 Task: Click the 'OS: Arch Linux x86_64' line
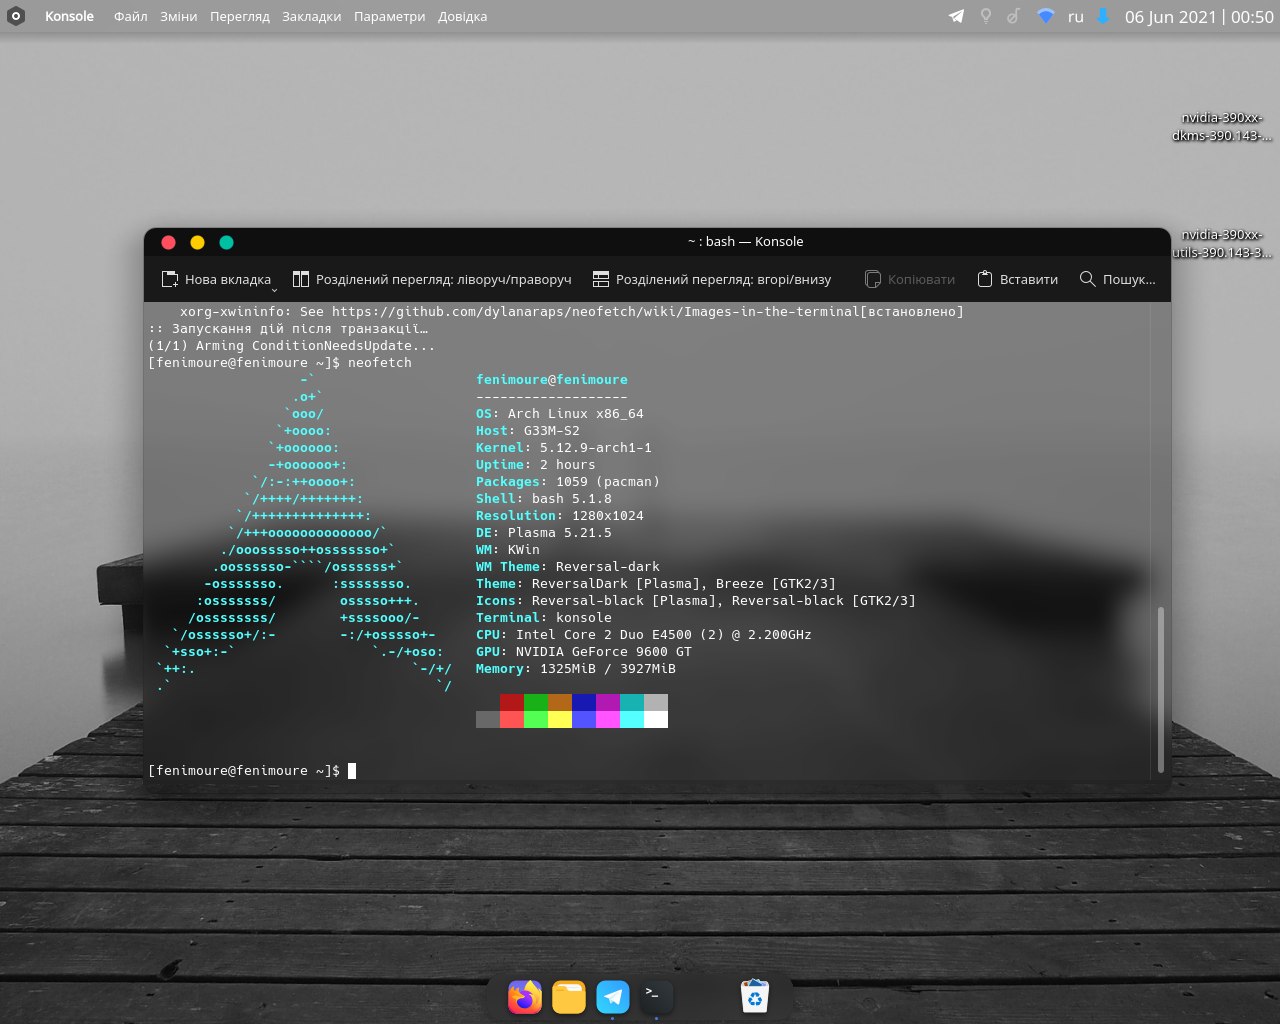click(560, 414)
